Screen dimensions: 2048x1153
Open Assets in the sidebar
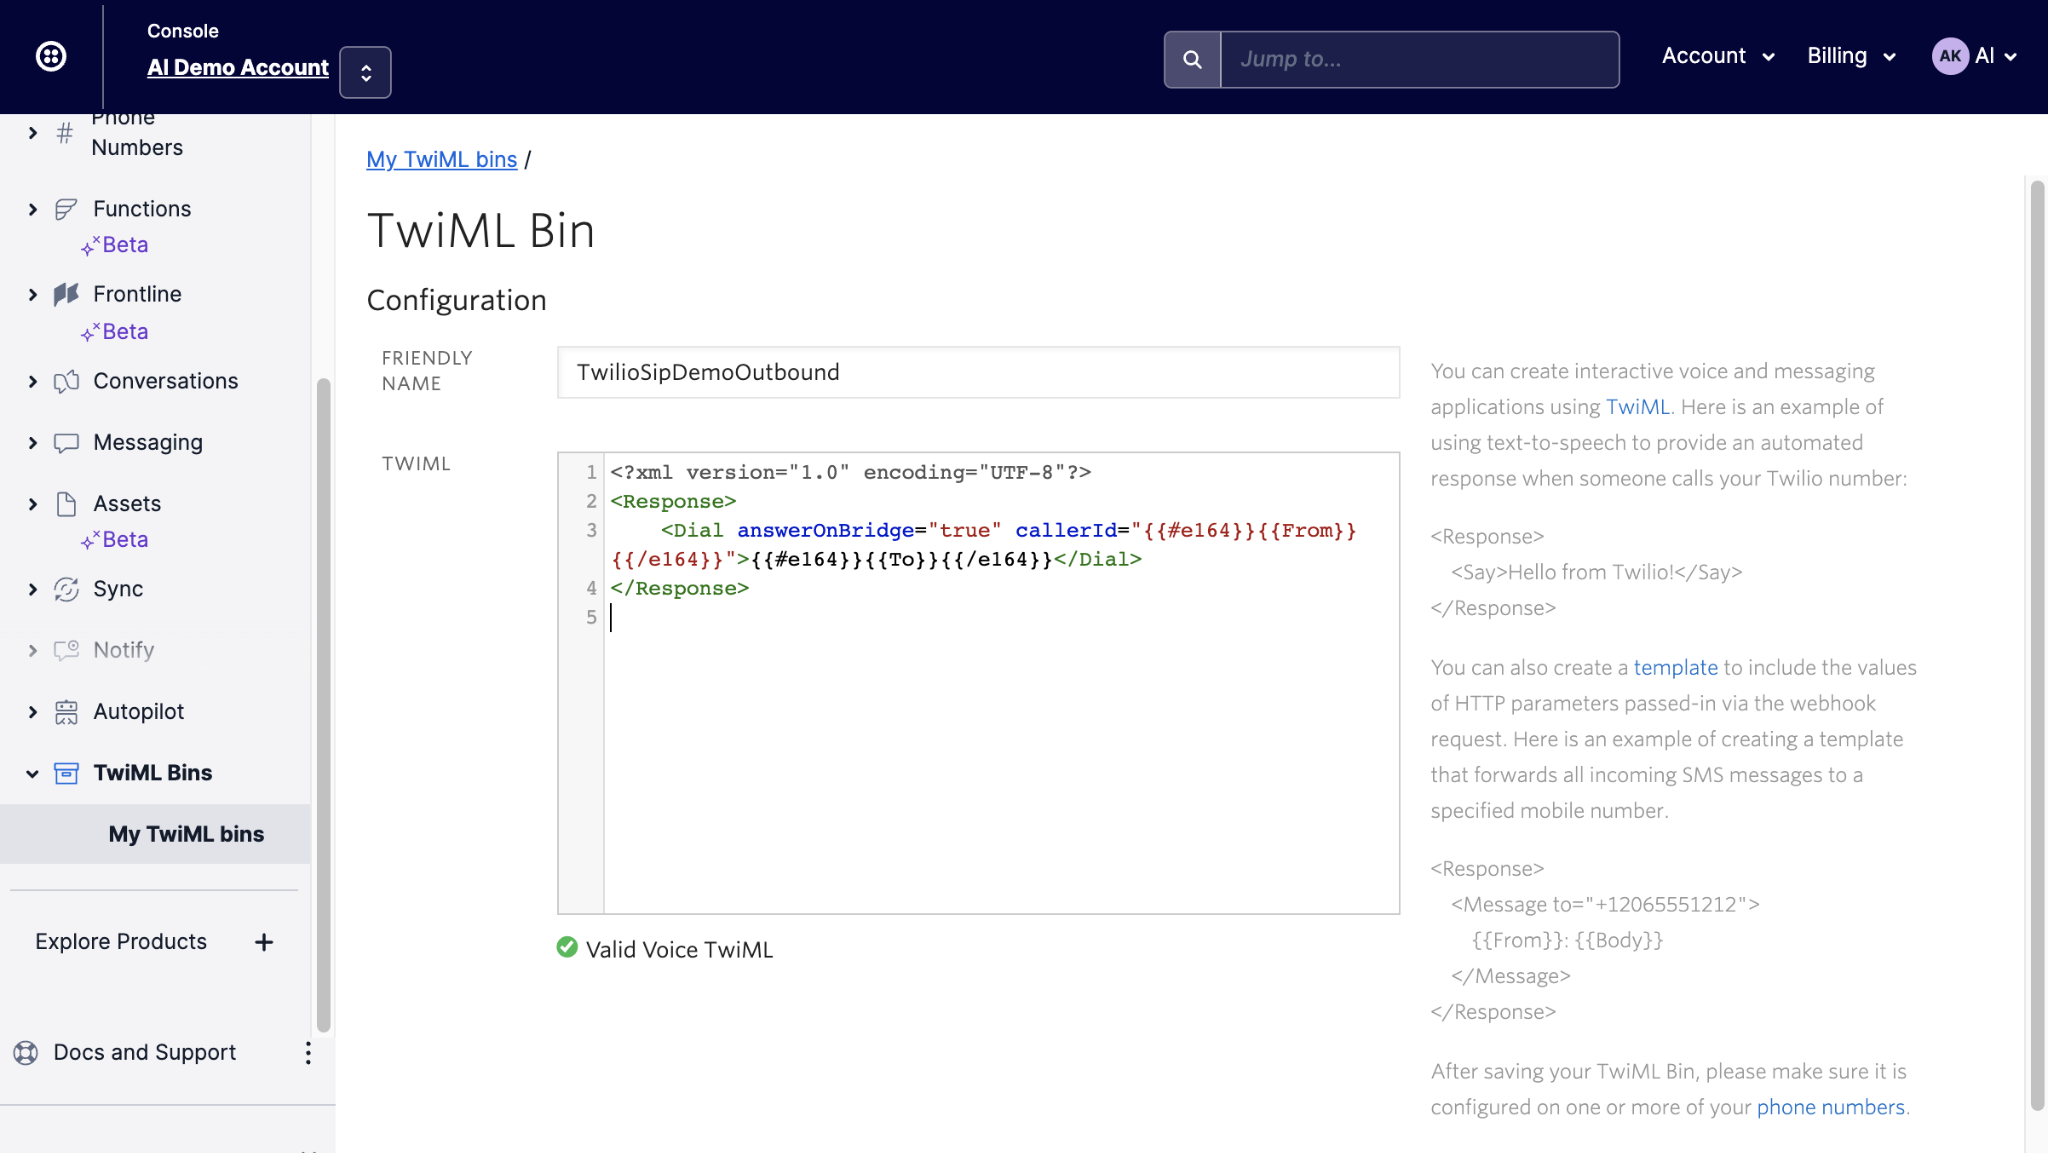coord(127,504)
